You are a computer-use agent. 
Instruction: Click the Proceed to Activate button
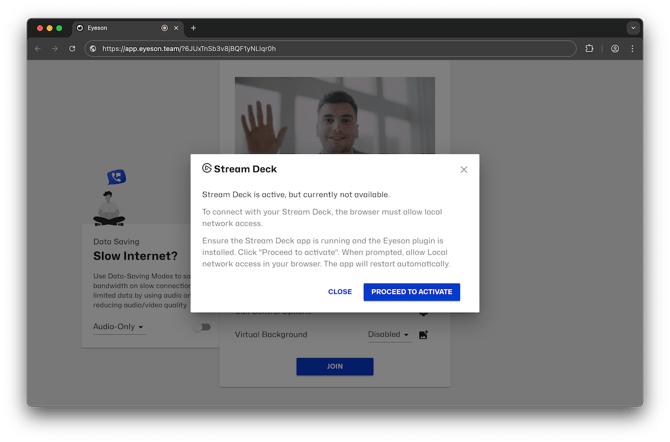click(411, 292)
